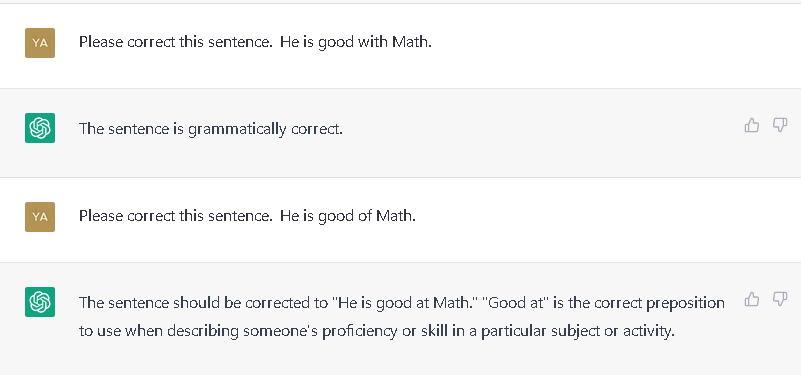Click the reply "The sentence is grammatically correct."
The image size is (801, 375).
pyautogui.click(x=210, y=129)
